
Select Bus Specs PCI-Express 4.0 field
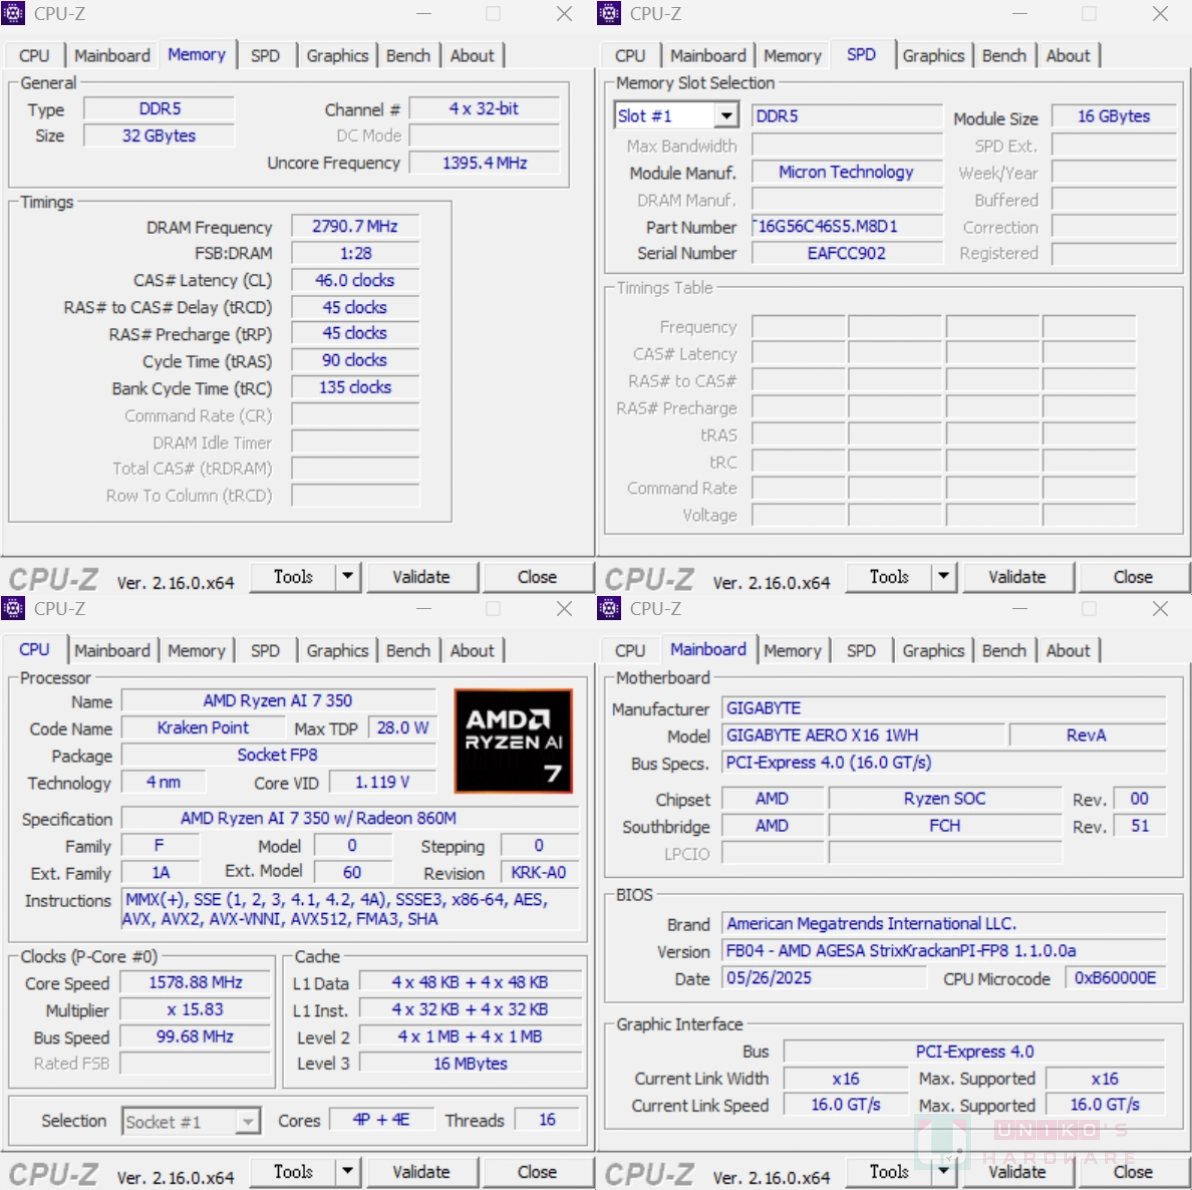(x=943, y=763)
